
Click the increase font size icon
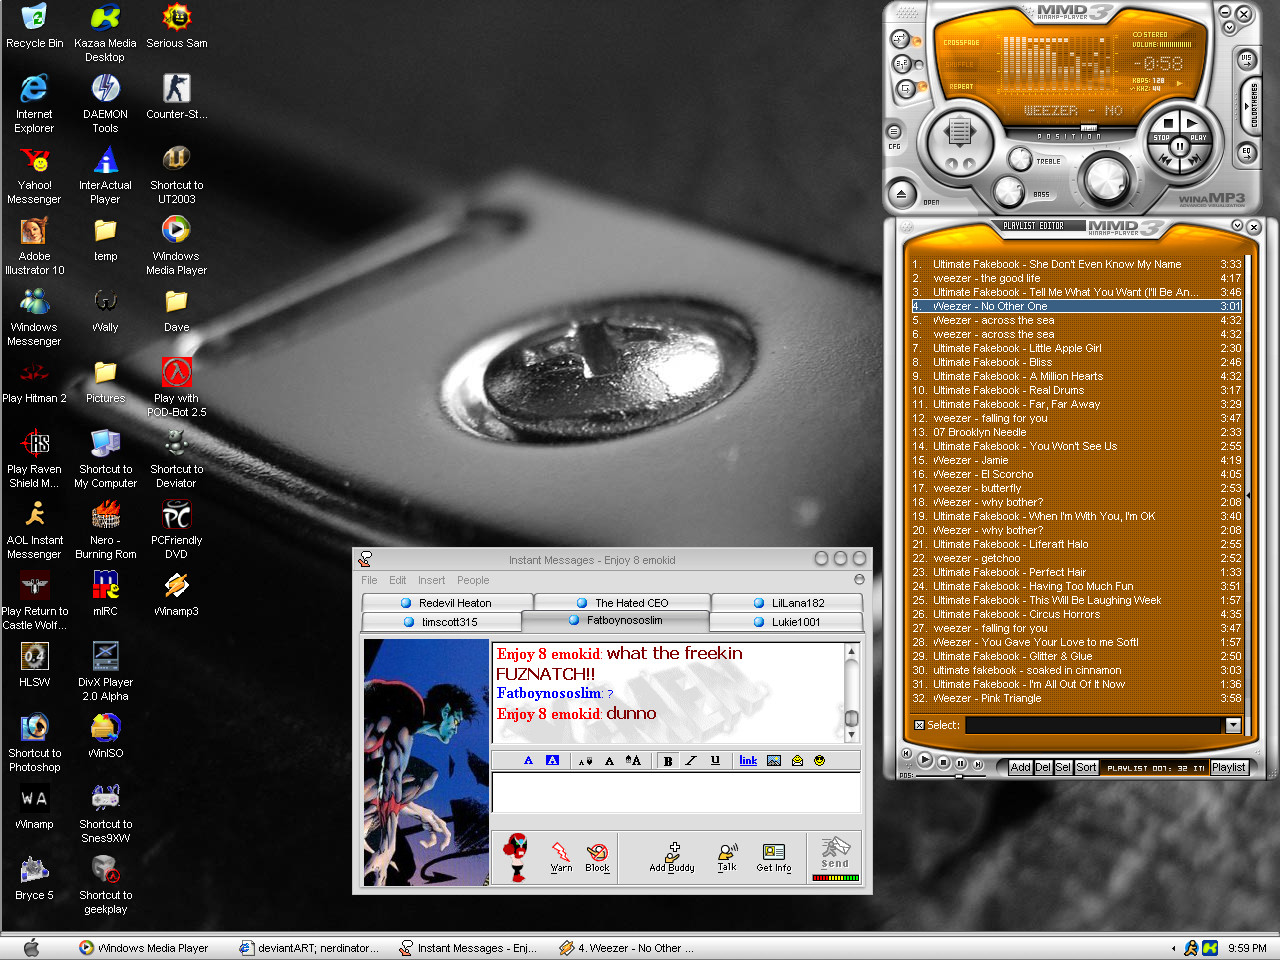coord(633,761)
